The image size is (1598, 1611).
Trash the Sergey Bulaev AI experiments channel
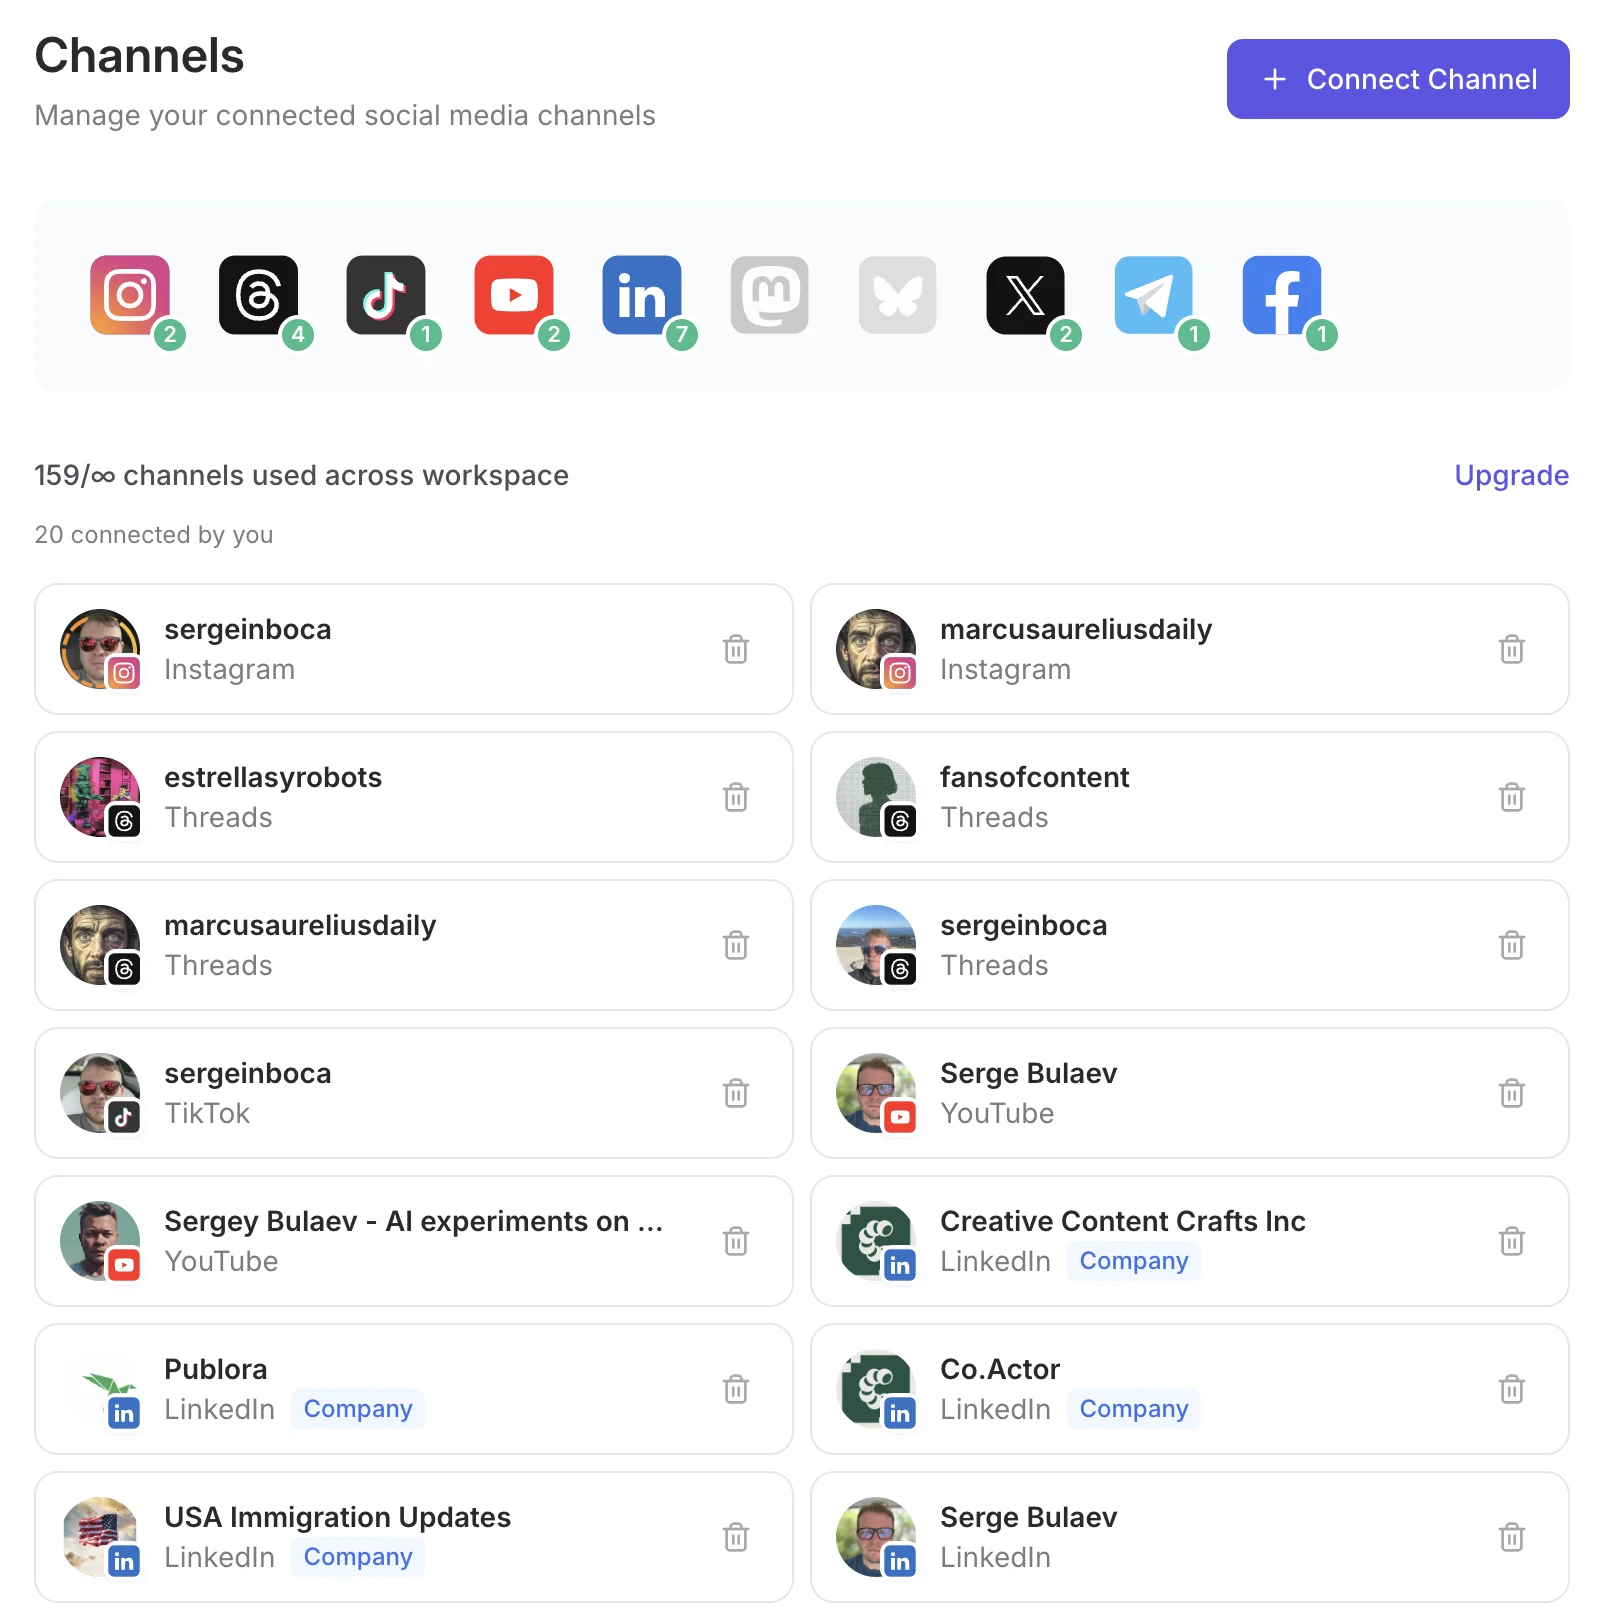tap(736, 1241)
